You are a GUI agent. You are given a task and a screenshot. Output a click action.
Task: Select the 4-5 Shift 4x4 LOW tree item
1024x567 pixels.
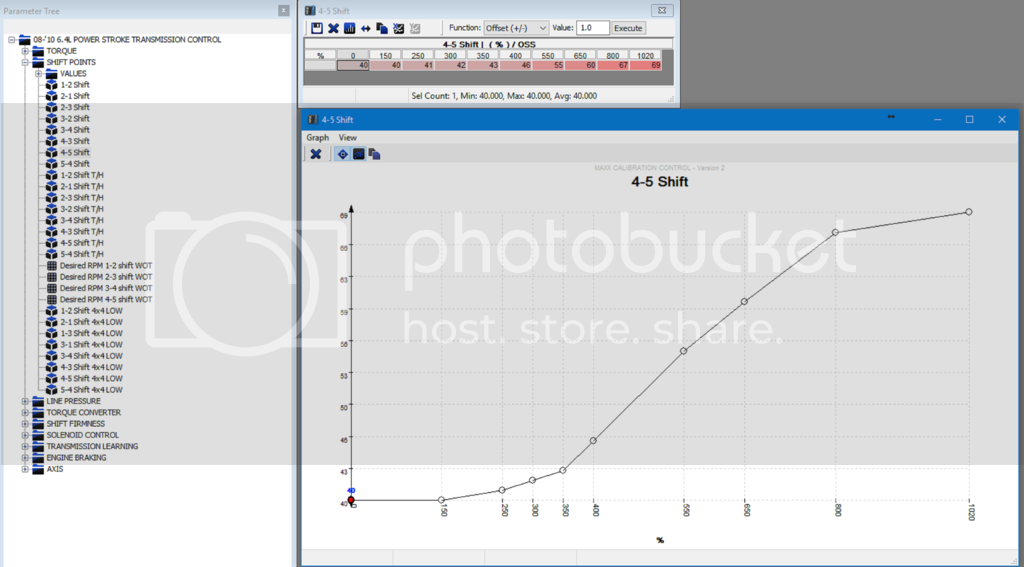tap(91, 378)
